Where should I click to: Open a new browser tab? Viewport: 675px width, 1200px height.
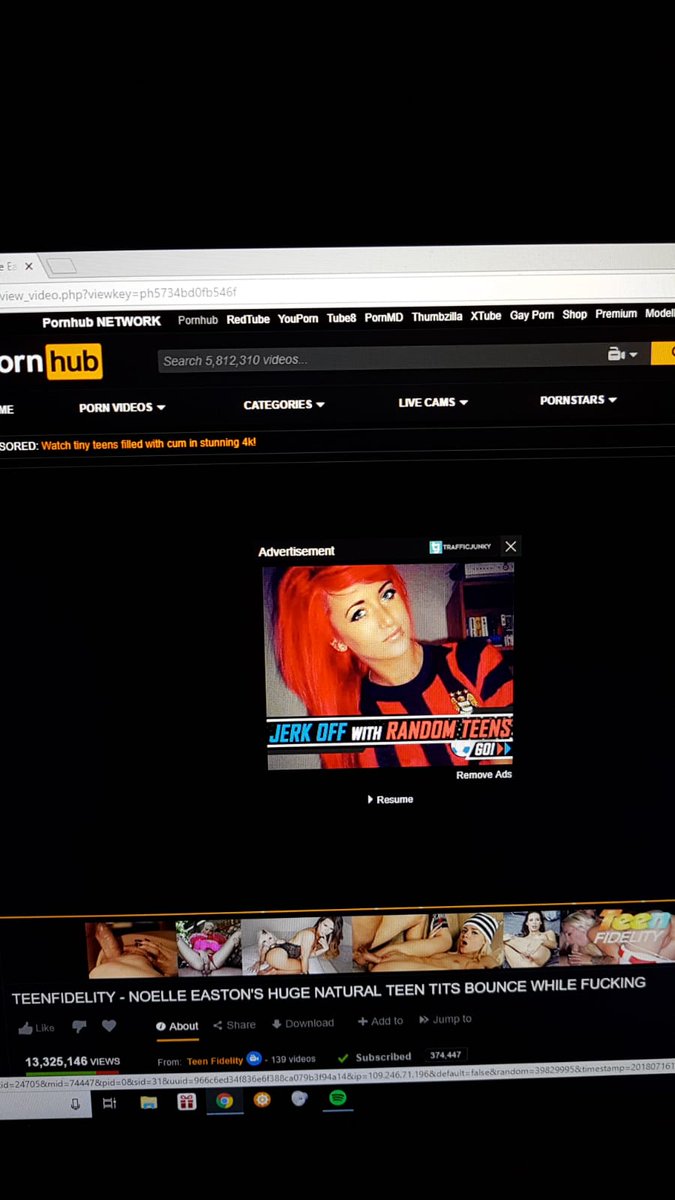point(61,266)
